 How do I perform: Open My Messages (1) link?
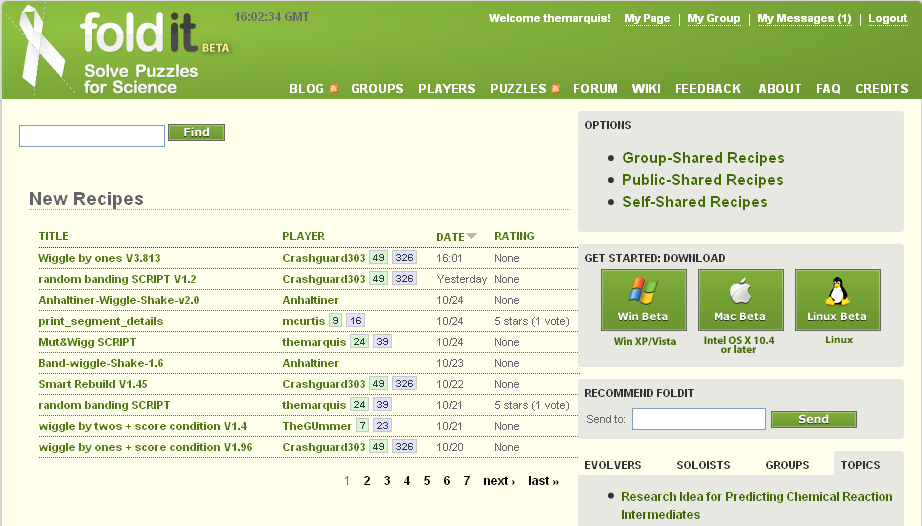tap(804, 18)
